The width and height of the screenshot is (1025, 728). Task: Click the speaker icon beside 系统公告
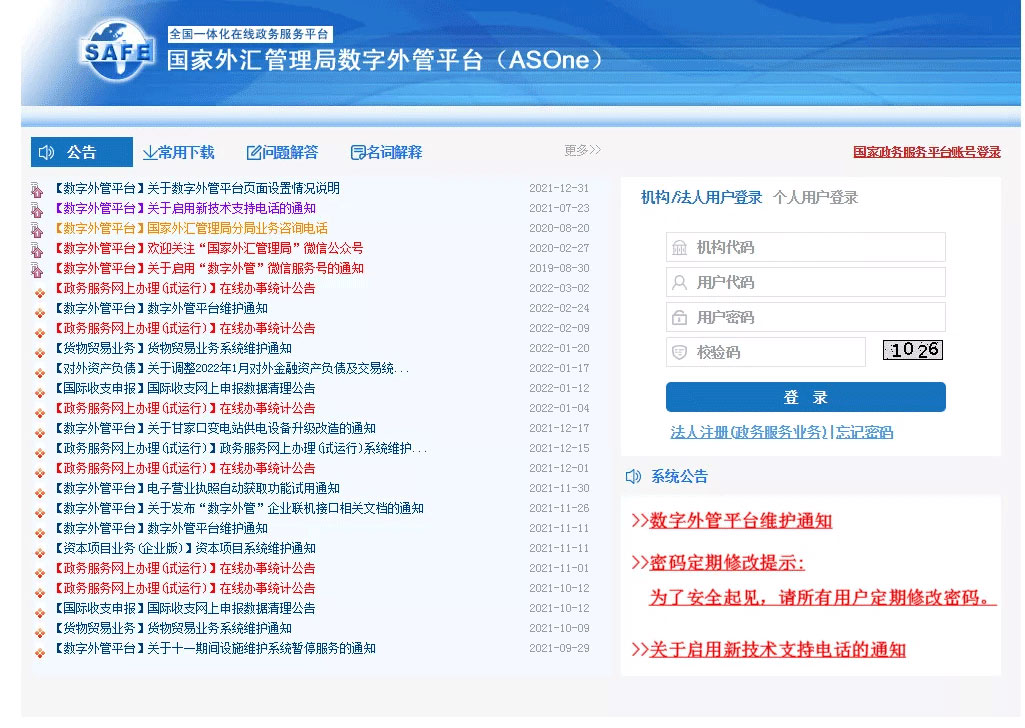pyautogui.click(x=633, y=476)
